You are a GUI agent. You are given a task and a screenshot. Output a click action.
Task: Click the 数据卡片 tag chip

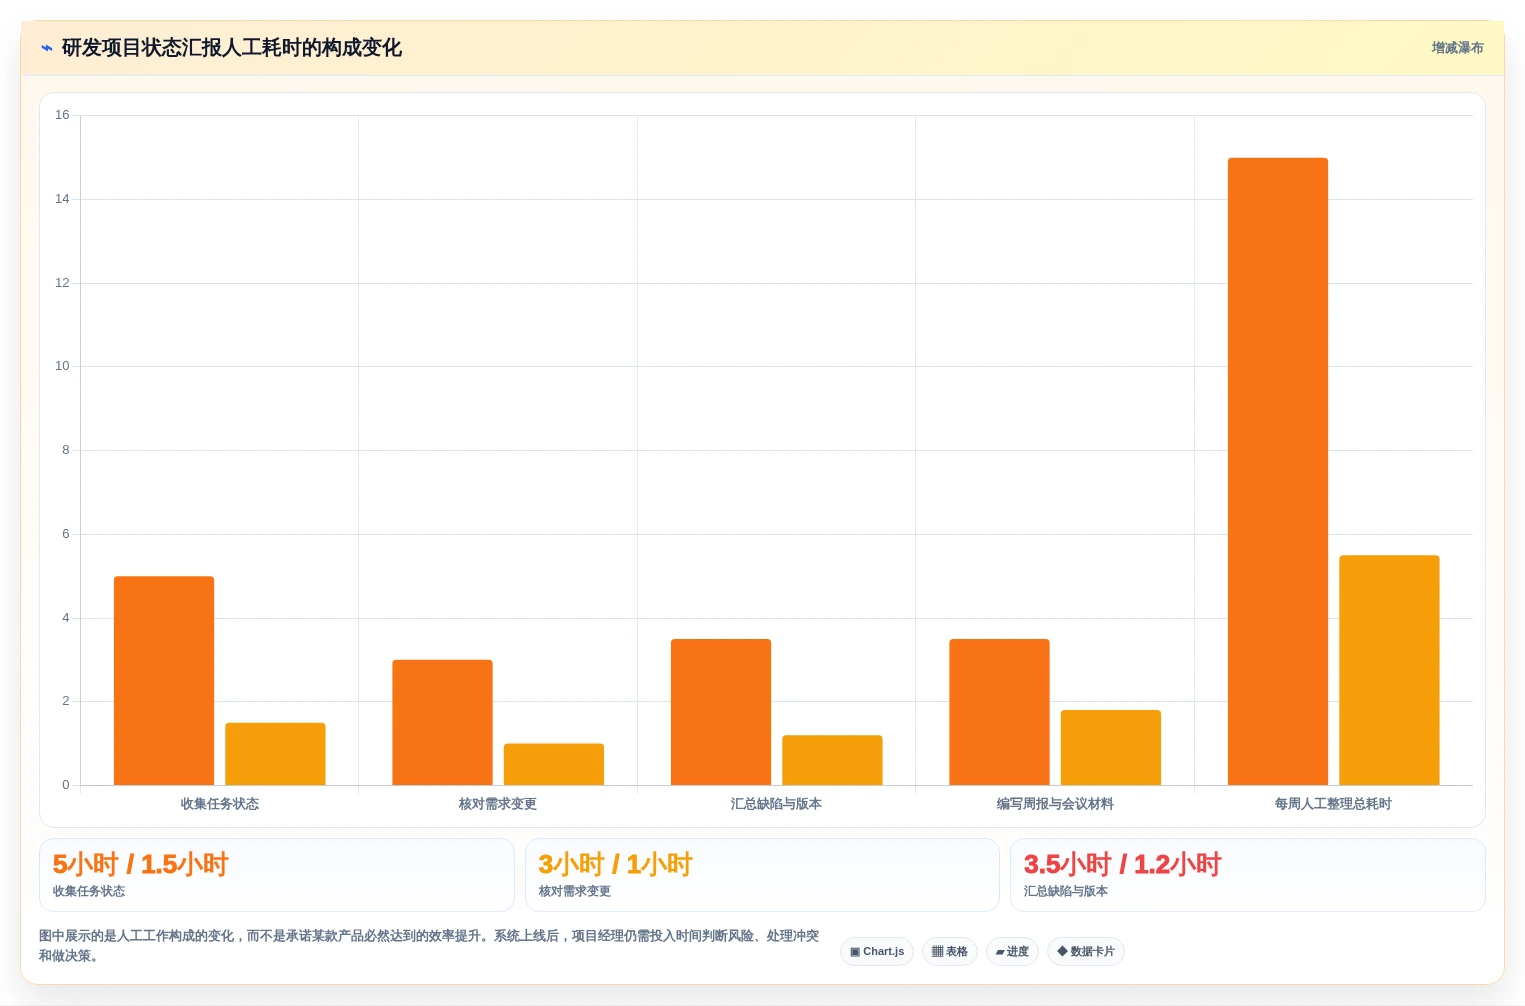1086,951
